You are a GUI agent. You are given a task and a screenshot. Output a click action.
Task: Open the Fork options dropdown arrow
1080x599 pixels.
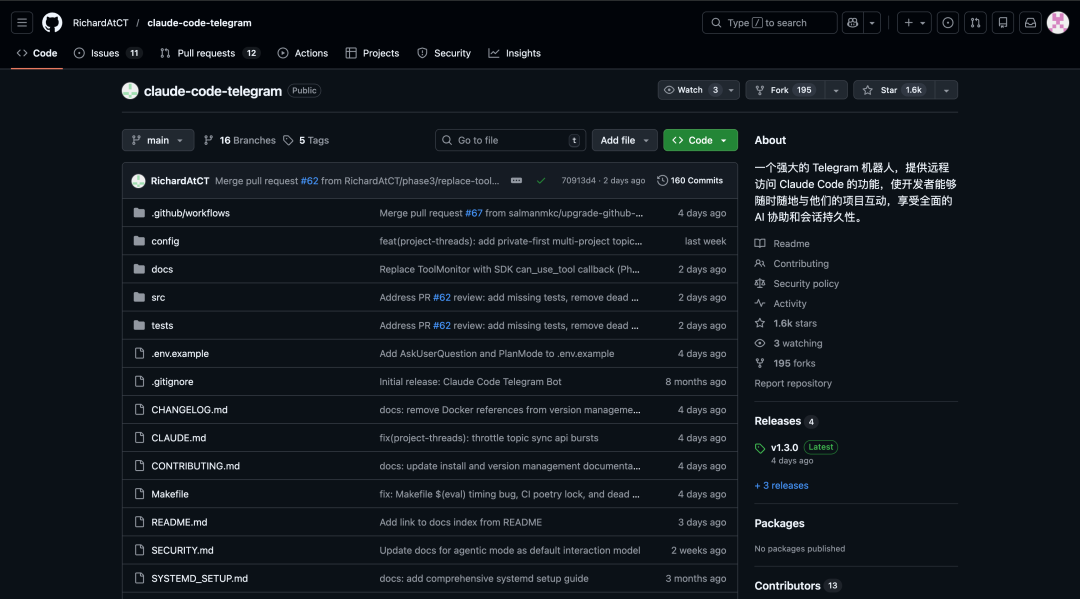pyautogui.click(x=835, y=90)
